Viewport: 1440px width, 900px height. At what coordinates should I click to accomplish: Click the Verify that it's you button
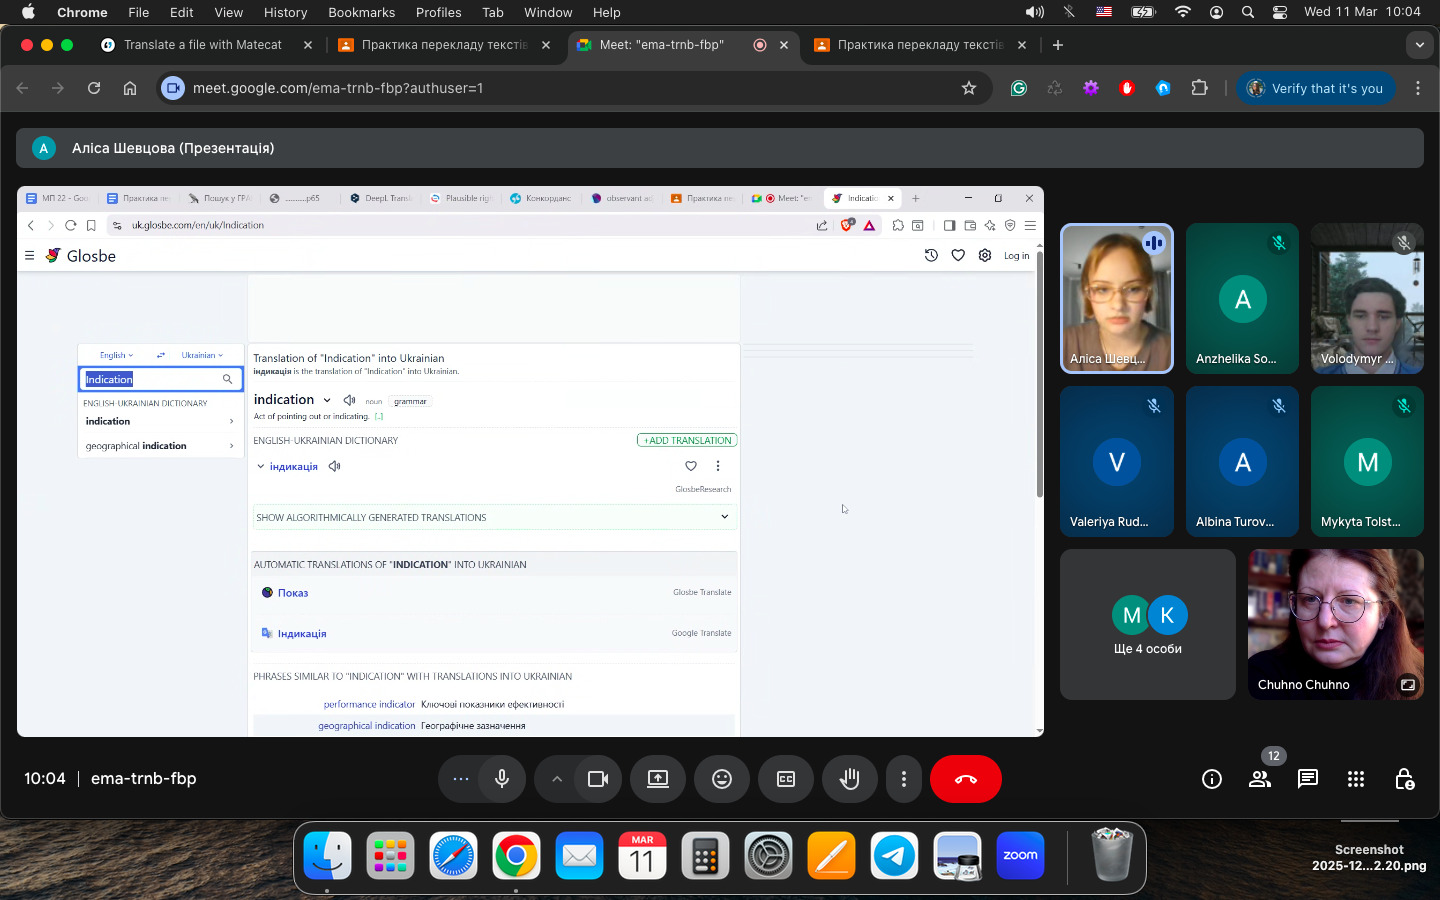tap(1315, 88)
